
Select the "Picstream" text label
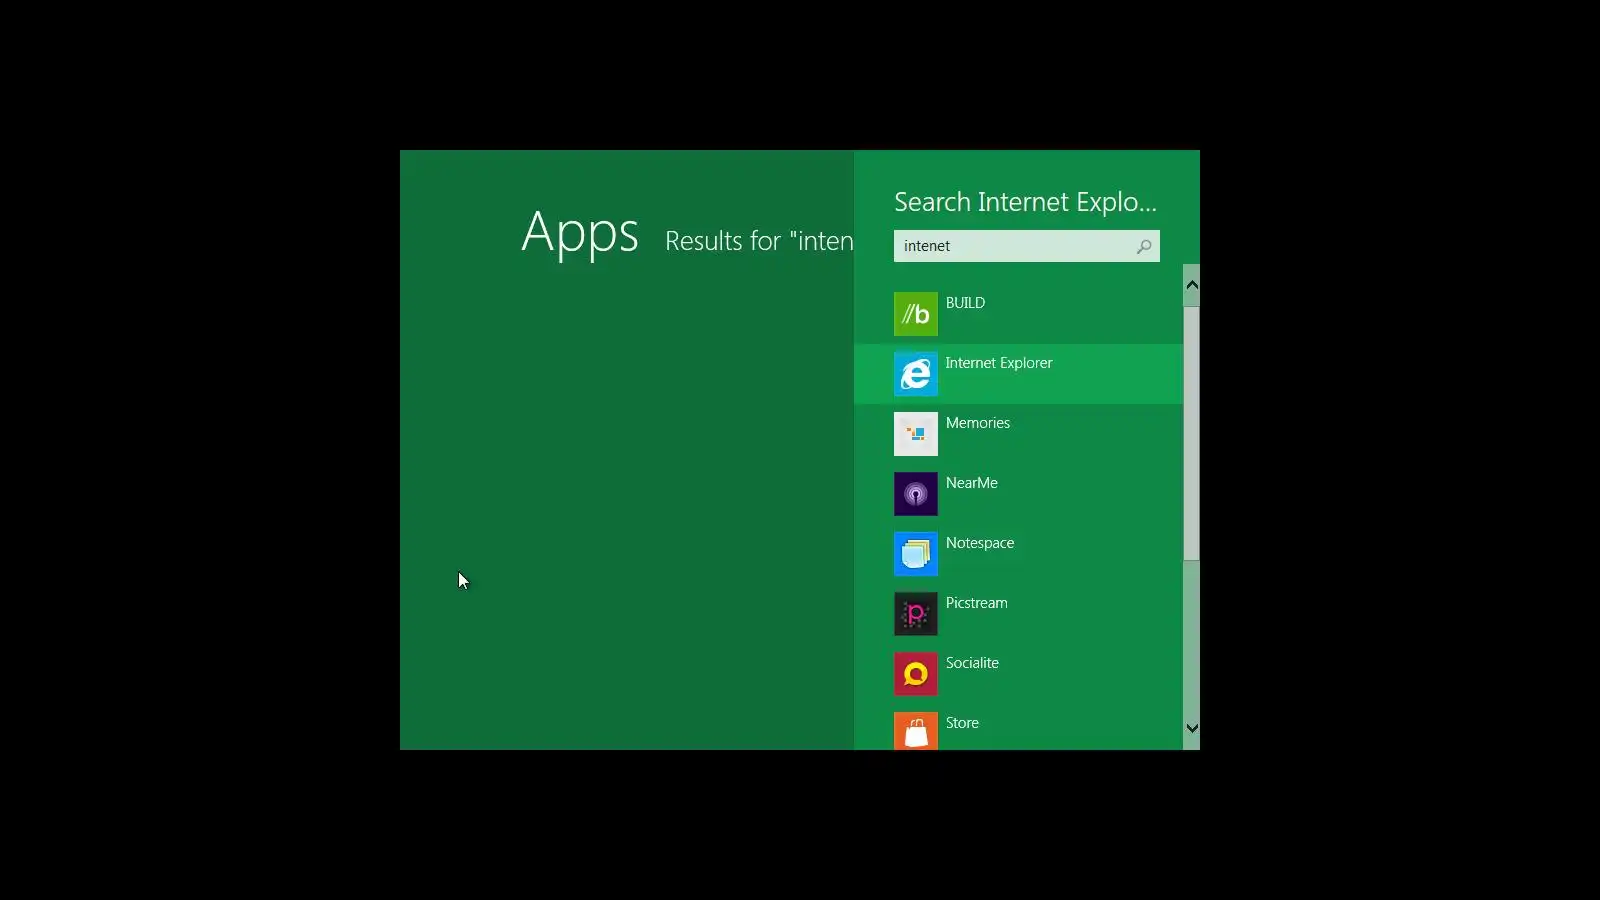pyautogui.click(x=977, y=603)
